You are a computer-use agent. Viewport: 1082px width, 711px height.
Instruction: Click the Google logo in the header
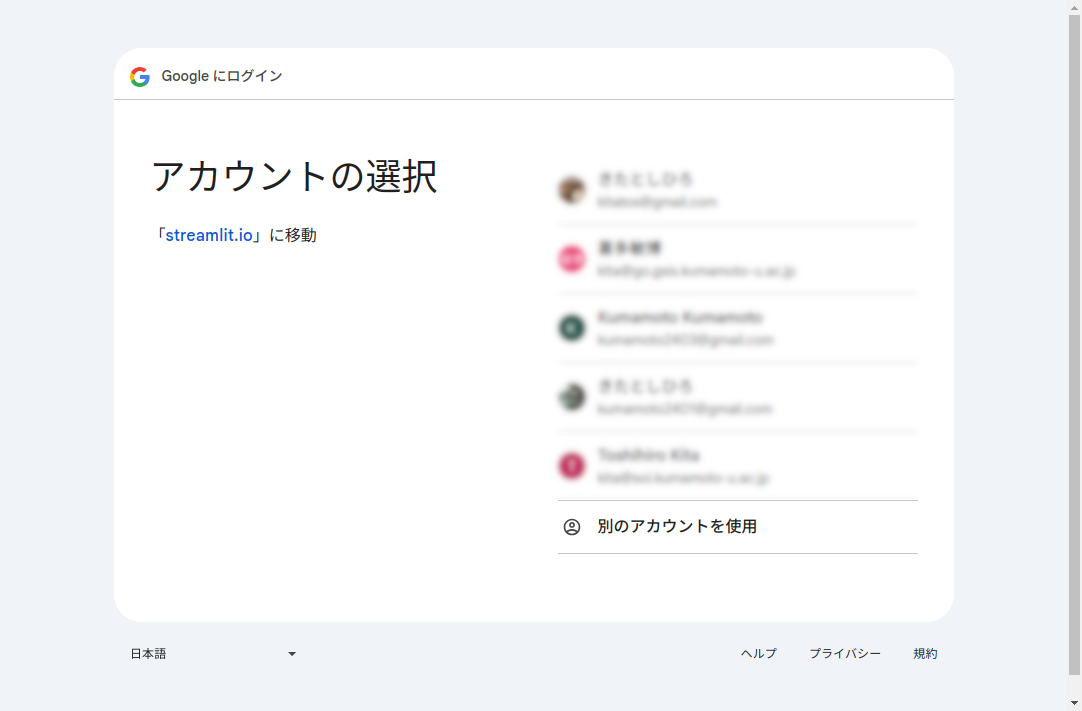[x=140, y=77]
